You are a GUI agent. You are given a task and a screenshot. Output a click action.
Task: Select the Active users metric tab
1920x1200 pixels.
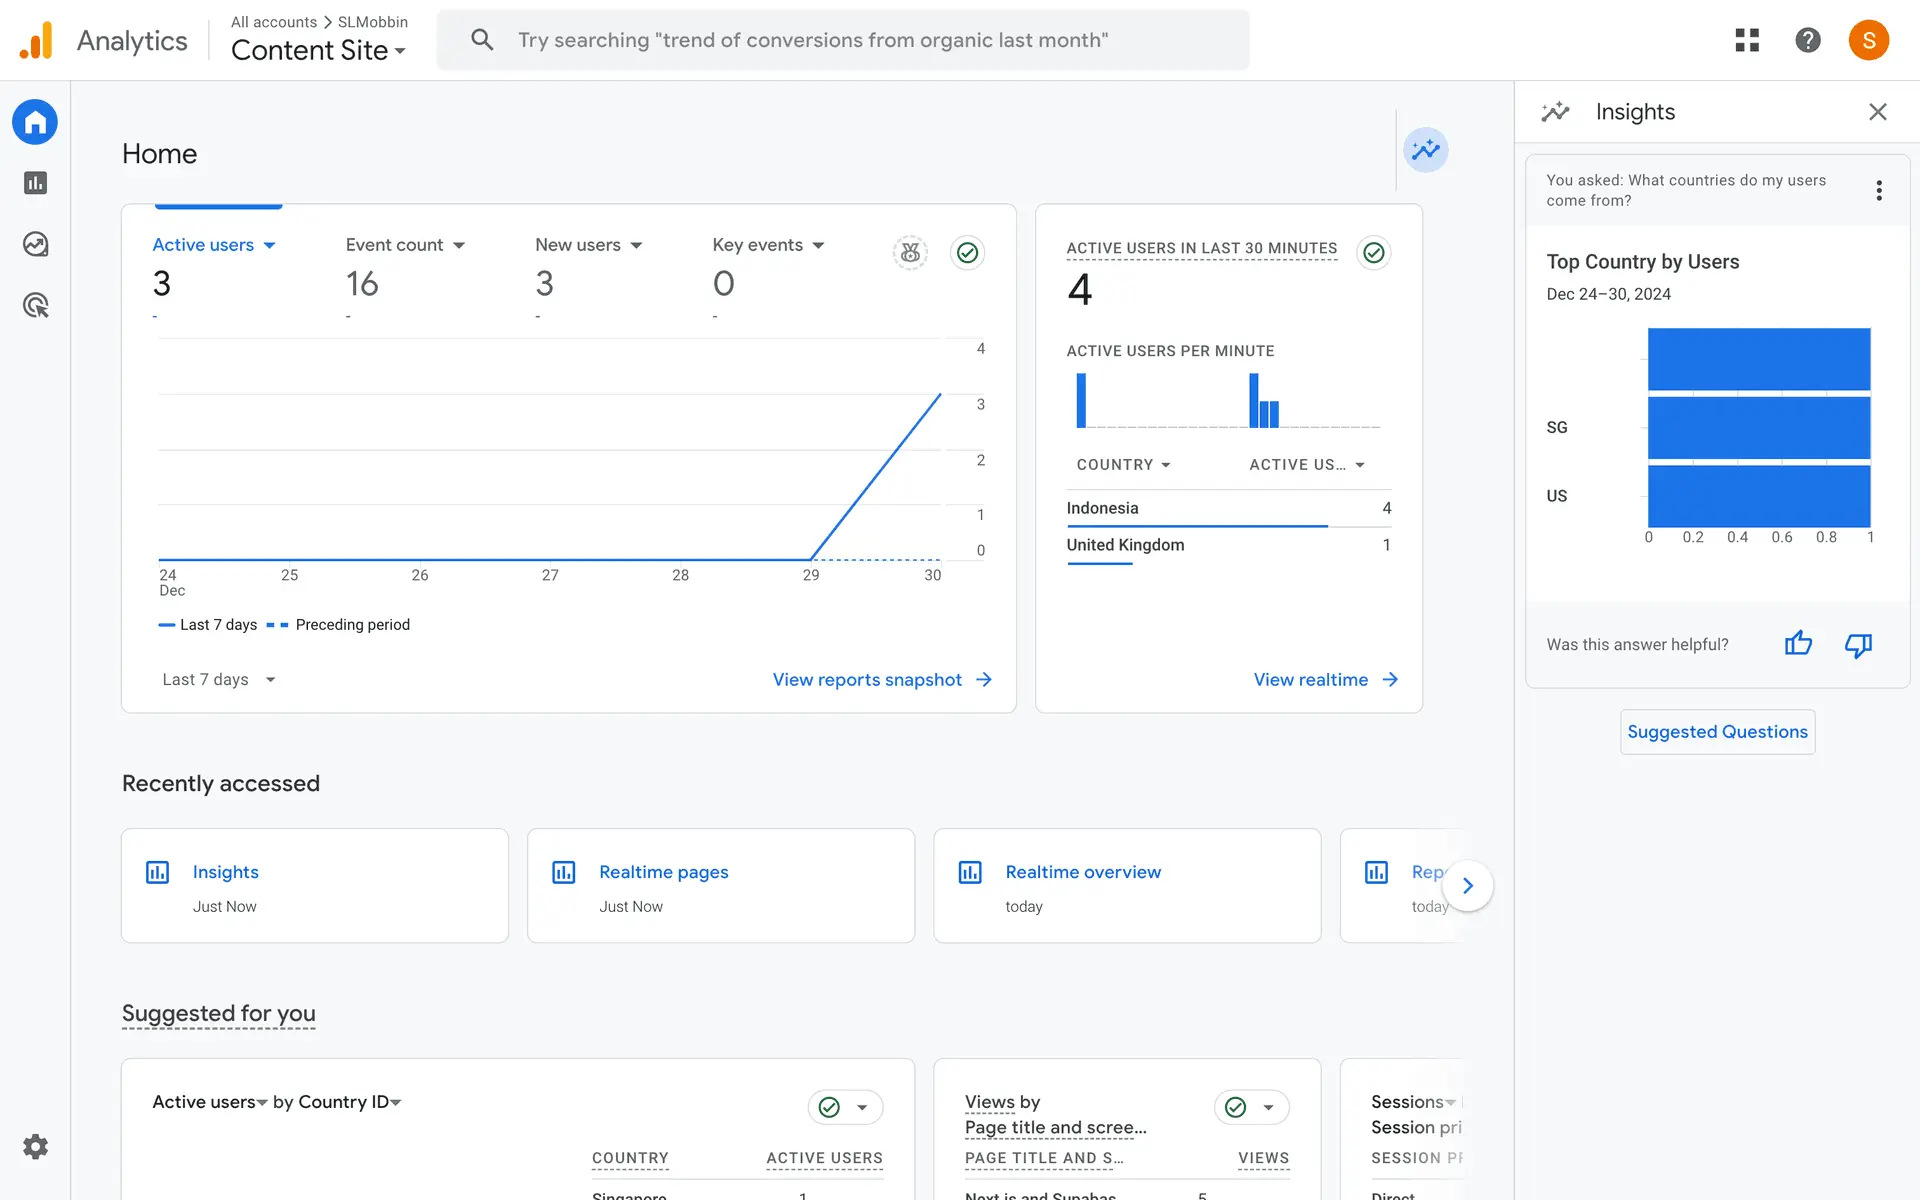click(203, 245)
